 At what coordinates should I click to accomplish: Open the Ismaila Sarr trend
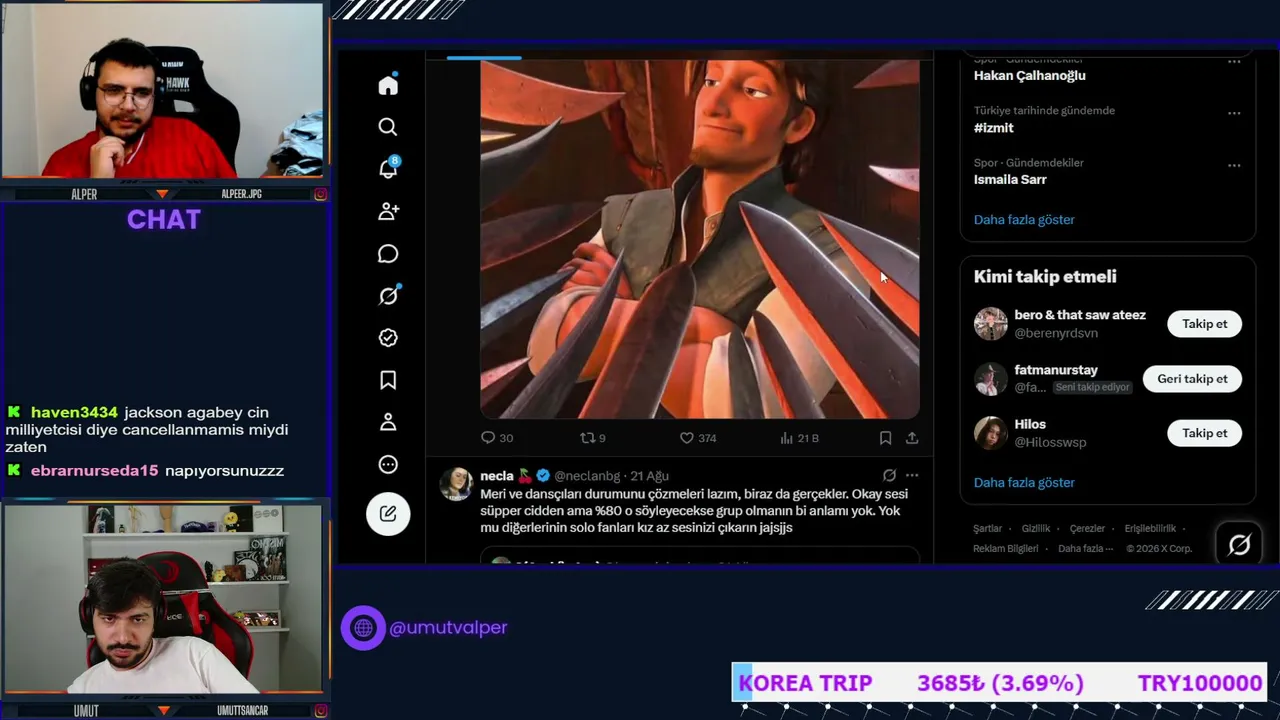[1010, 180]
